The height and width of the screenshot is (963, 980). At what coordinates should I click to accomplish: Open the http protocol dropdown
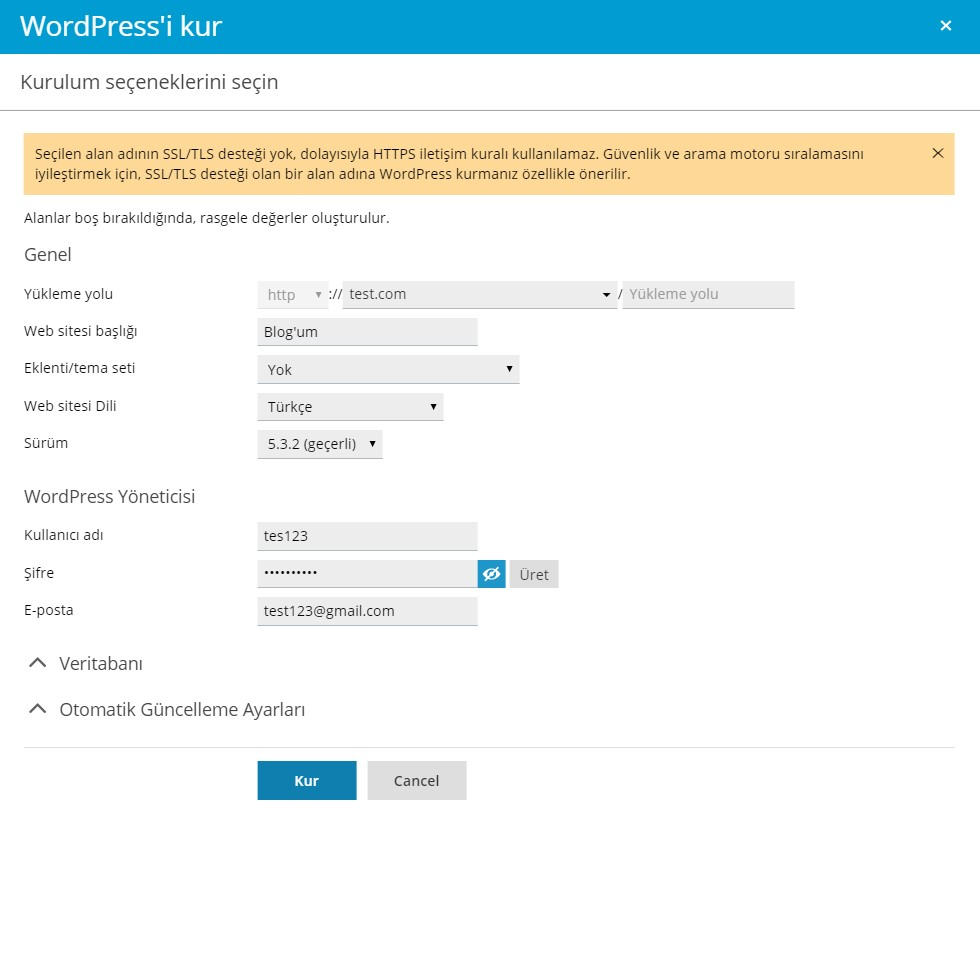292,294
